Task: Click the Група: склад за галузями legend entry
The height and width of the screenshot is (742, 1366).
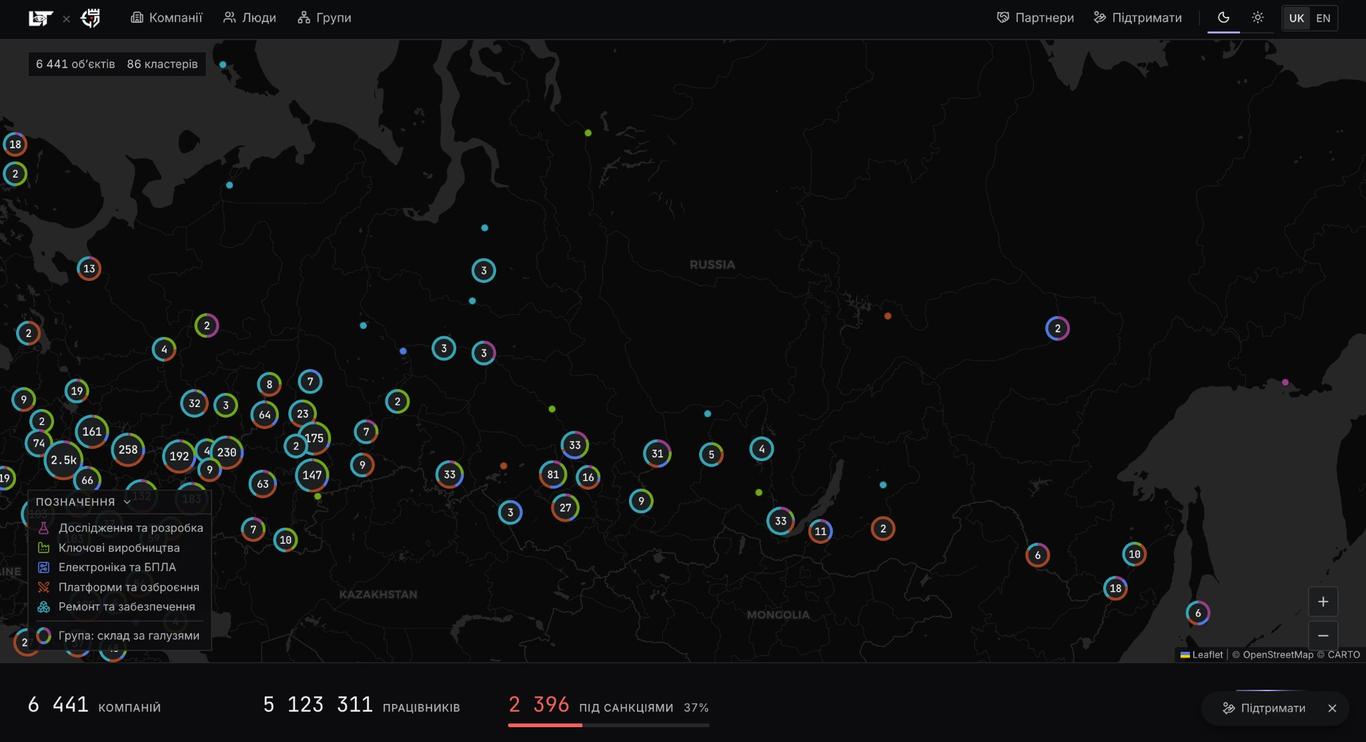Action: [x=118, y=635]
